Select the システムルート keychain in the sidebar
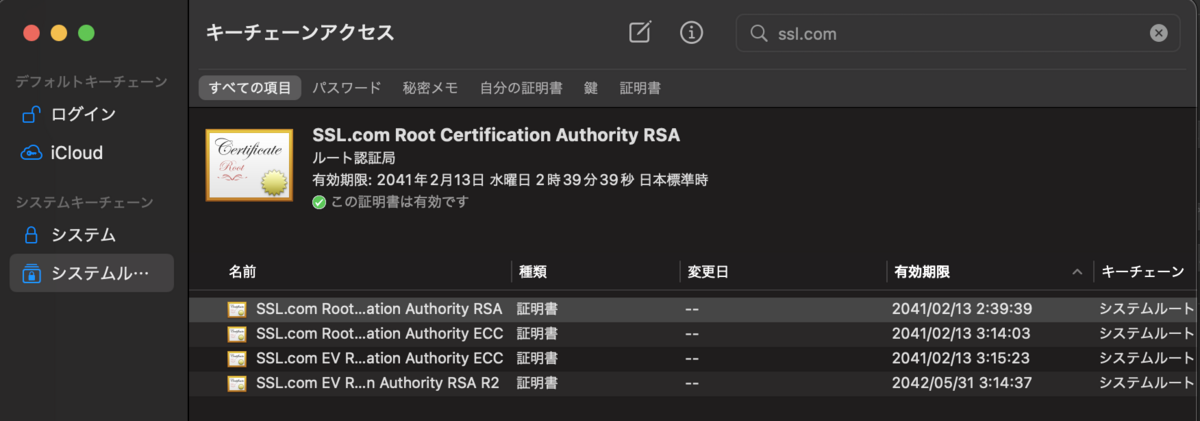1200x421 pixels. point(92,273)
